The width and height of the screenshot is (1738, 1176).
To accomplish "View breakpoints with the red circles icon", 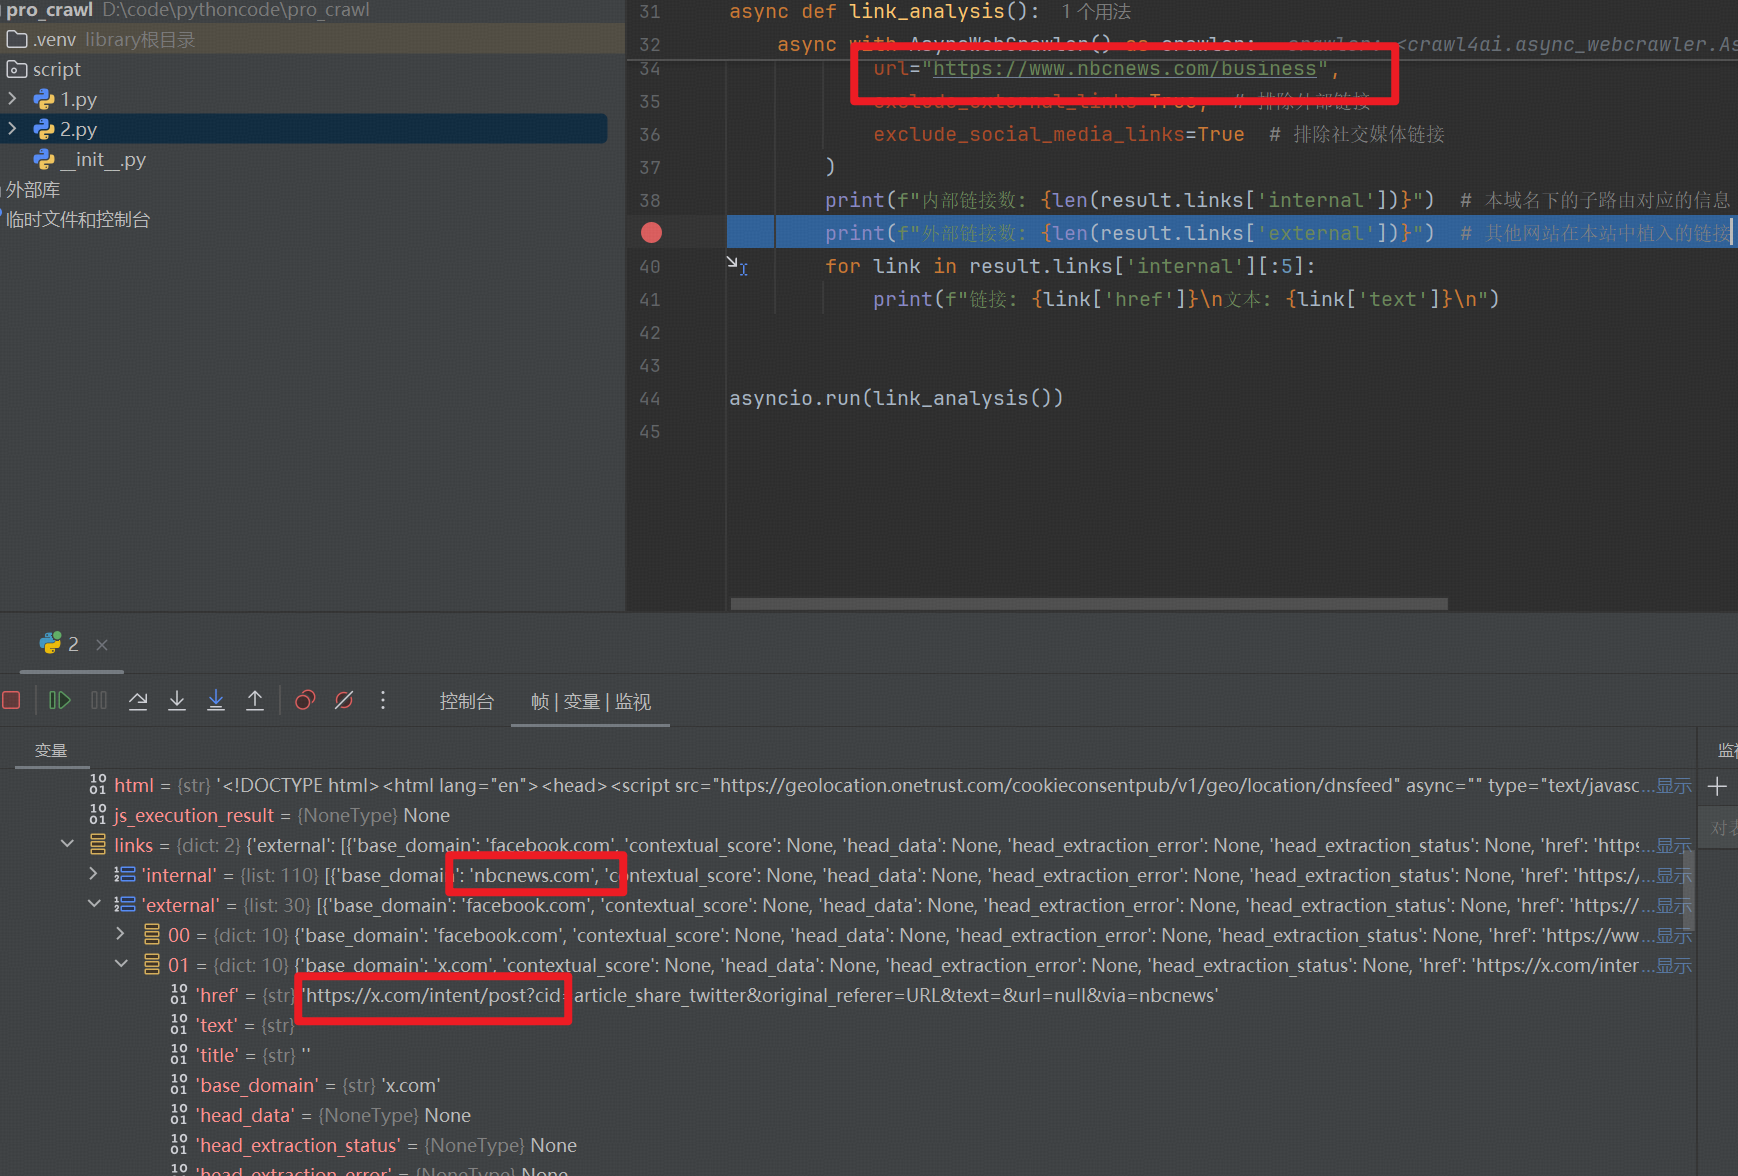I will coord(305,701).
